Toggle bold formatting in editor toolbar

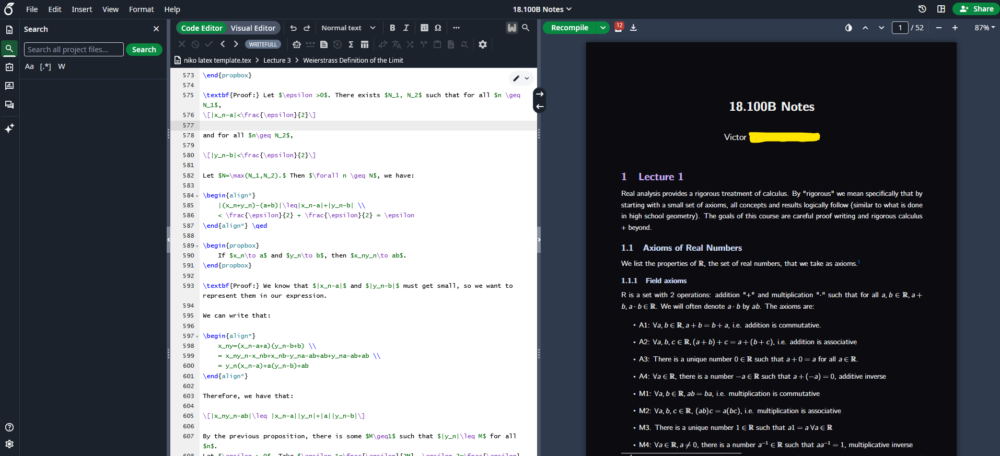coord(392,28)
